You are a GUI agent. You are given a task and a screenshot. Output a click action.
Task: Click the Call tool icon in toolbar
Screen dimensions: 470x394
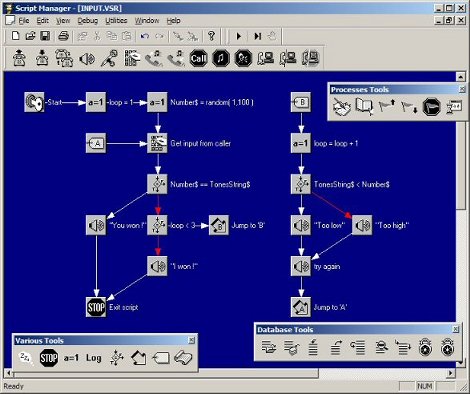click(198, 59)
